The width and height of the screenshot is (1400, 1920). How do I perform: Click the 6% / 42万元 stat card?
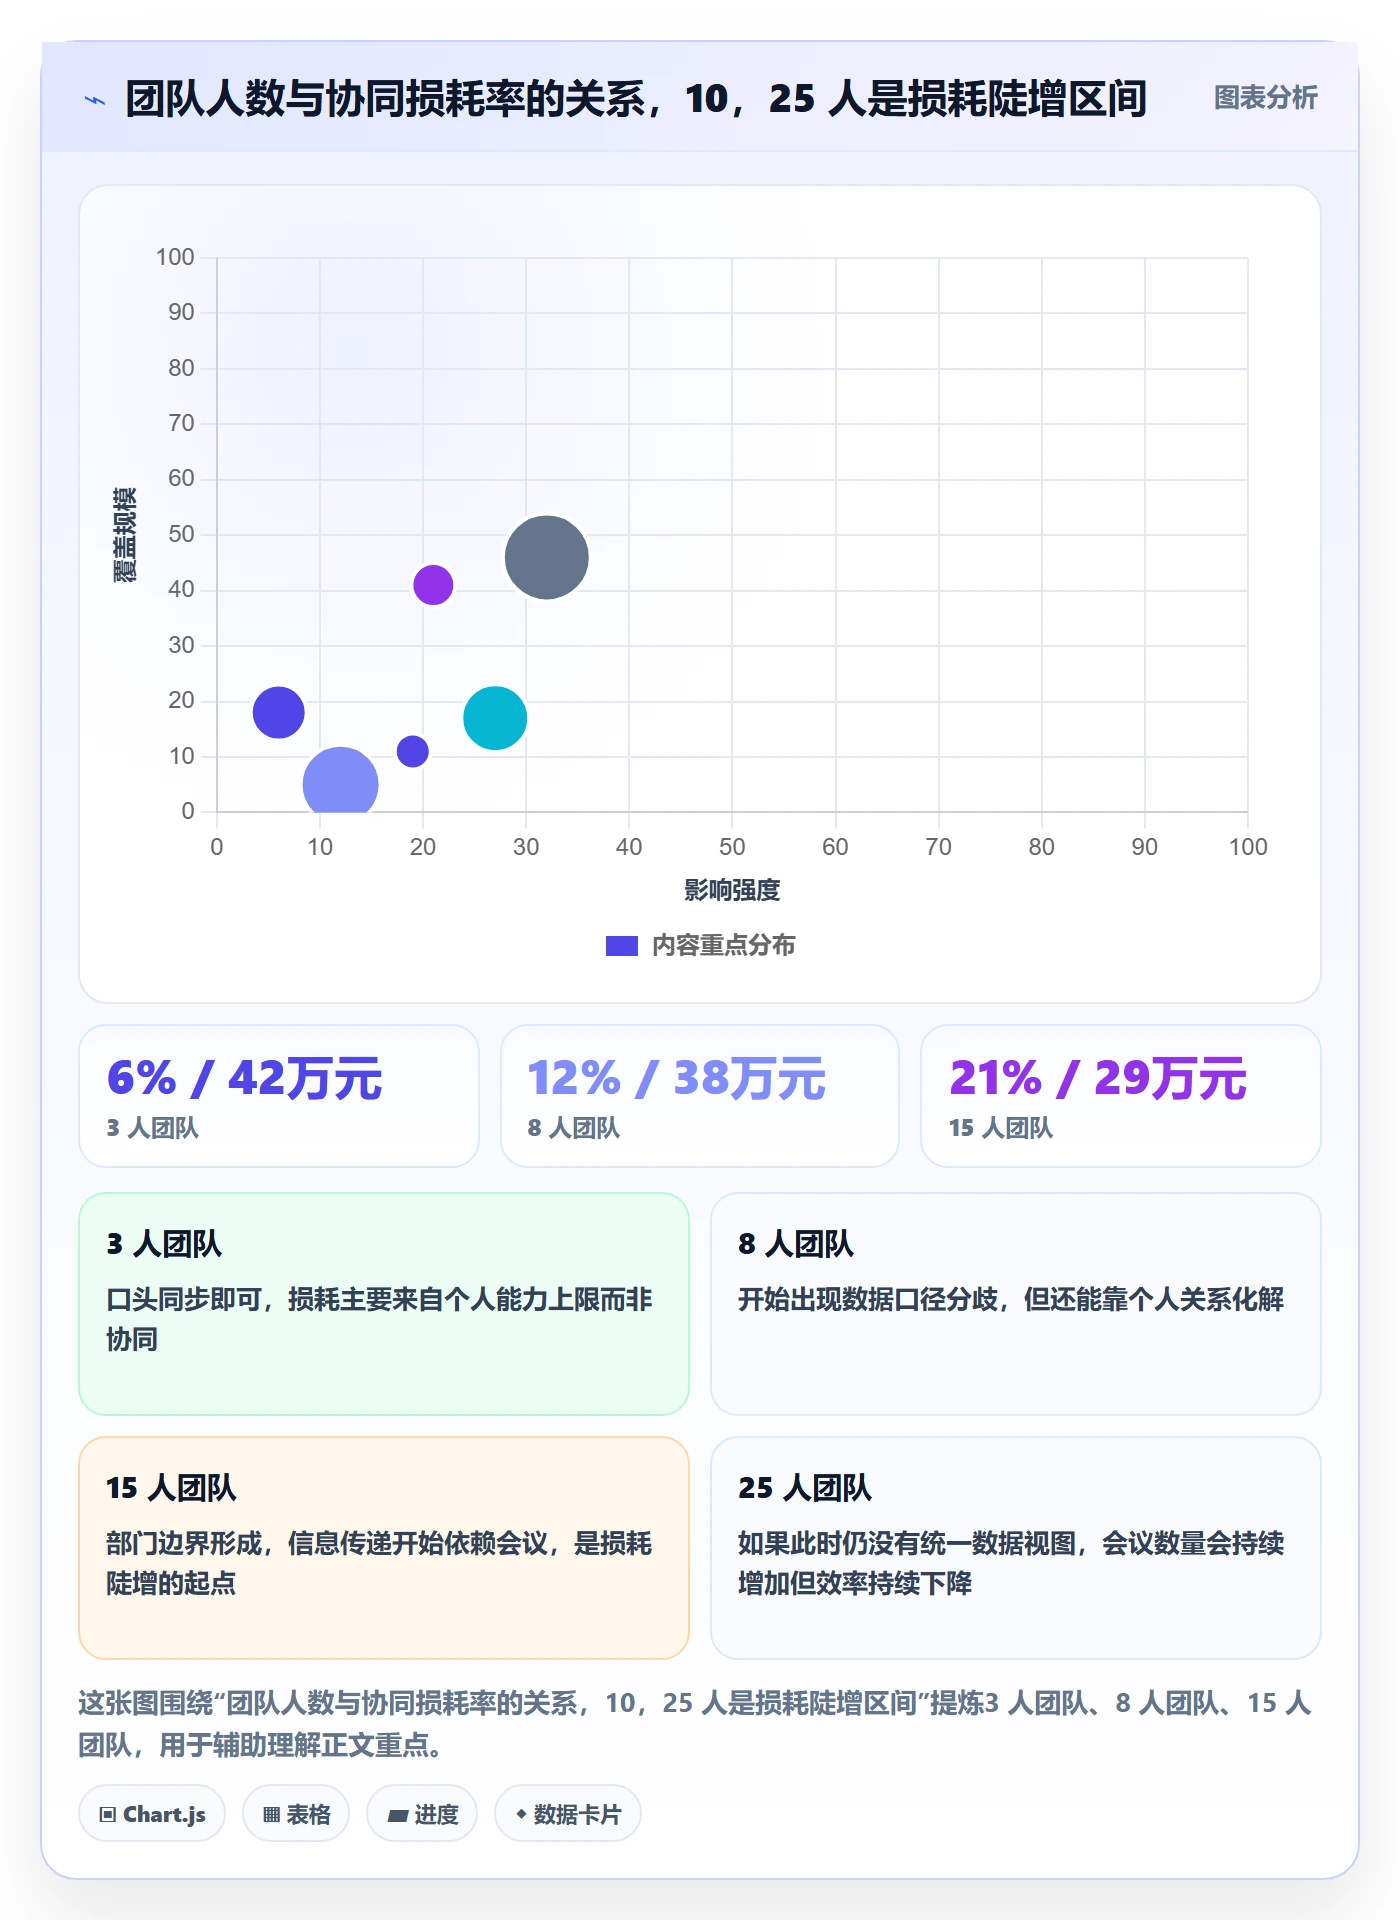[x=279, y=1096]
